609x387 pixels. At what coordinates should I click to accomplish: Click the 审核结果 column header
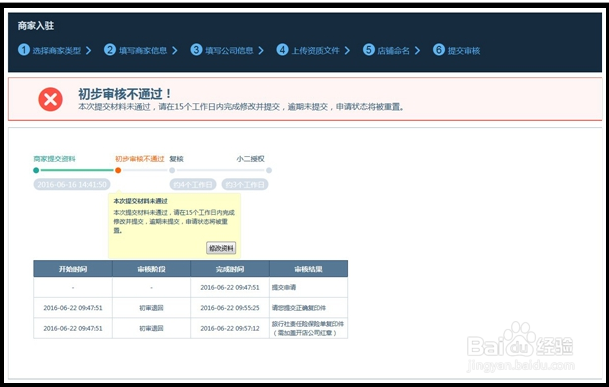pos(308,269)
